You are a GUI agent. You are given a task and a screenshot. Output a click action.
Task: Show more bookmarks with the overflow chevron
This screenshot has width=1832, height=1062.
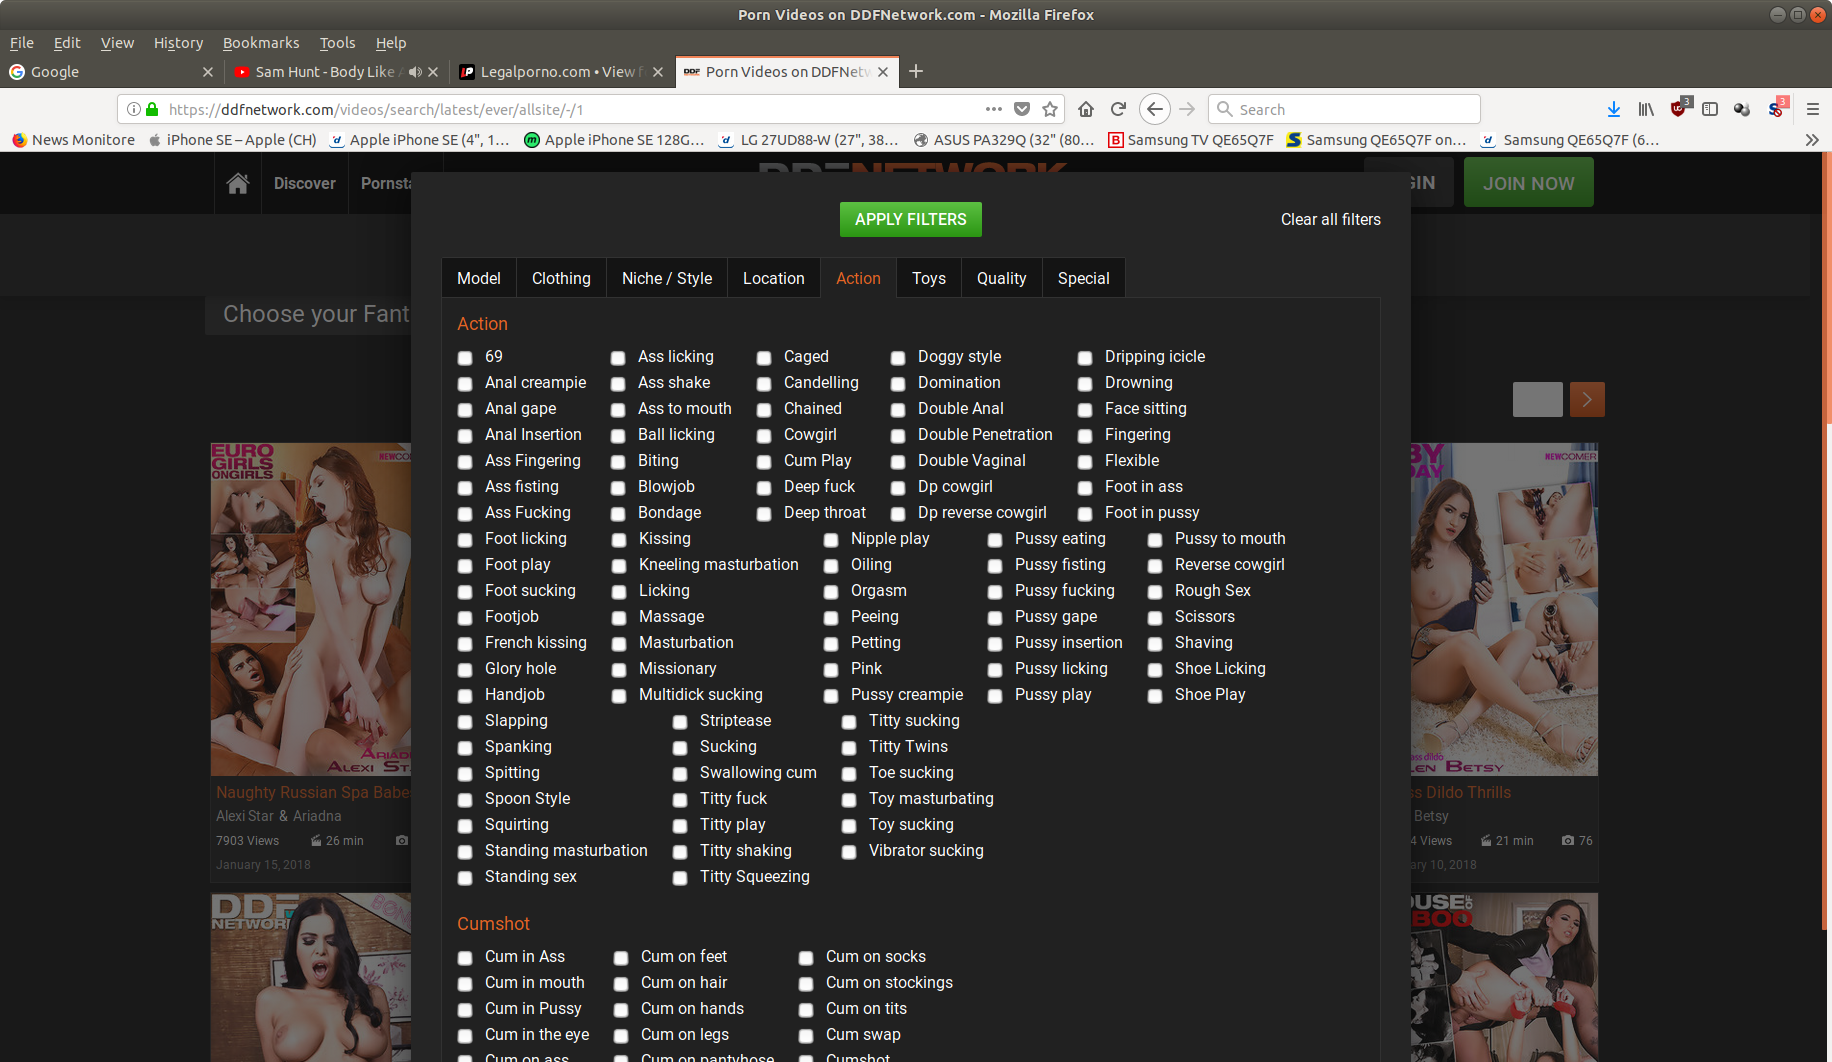(x=1811, y=140)
